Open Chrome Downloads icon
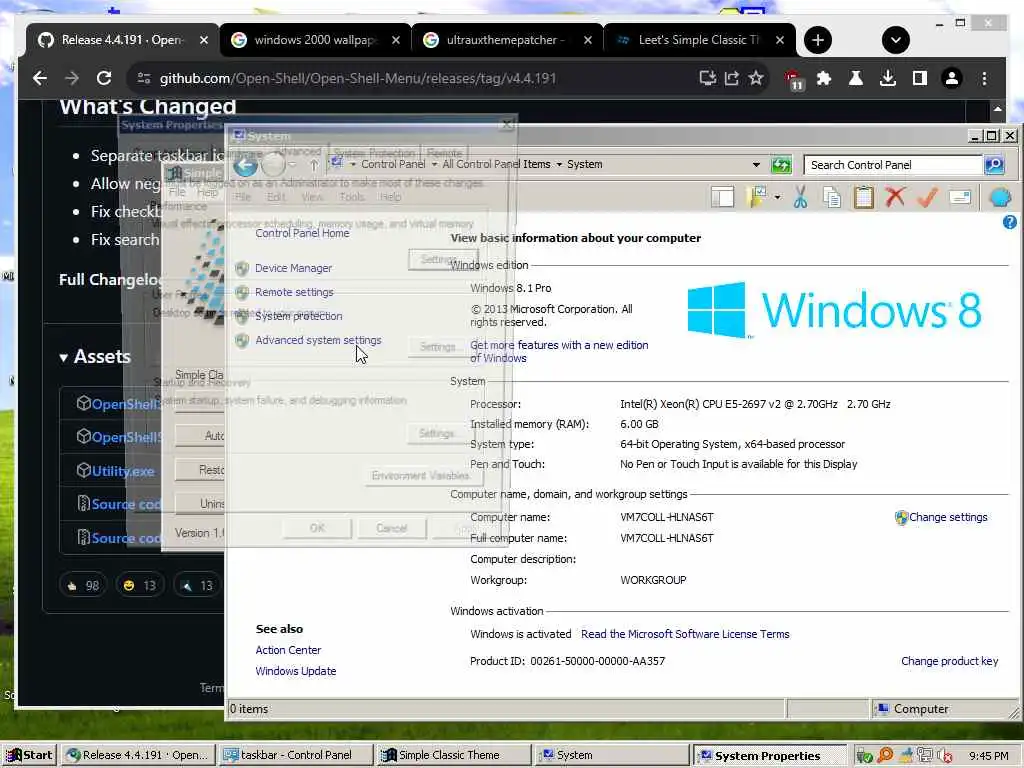1024x768 pixels. pyautogui.click(x=888, y=78)
